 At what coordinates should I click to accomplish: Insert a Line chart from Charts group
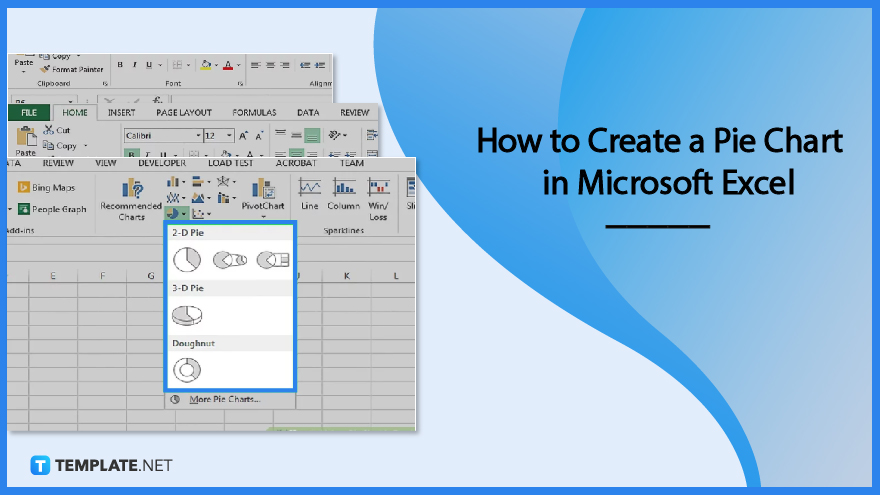tap(176, 198)
